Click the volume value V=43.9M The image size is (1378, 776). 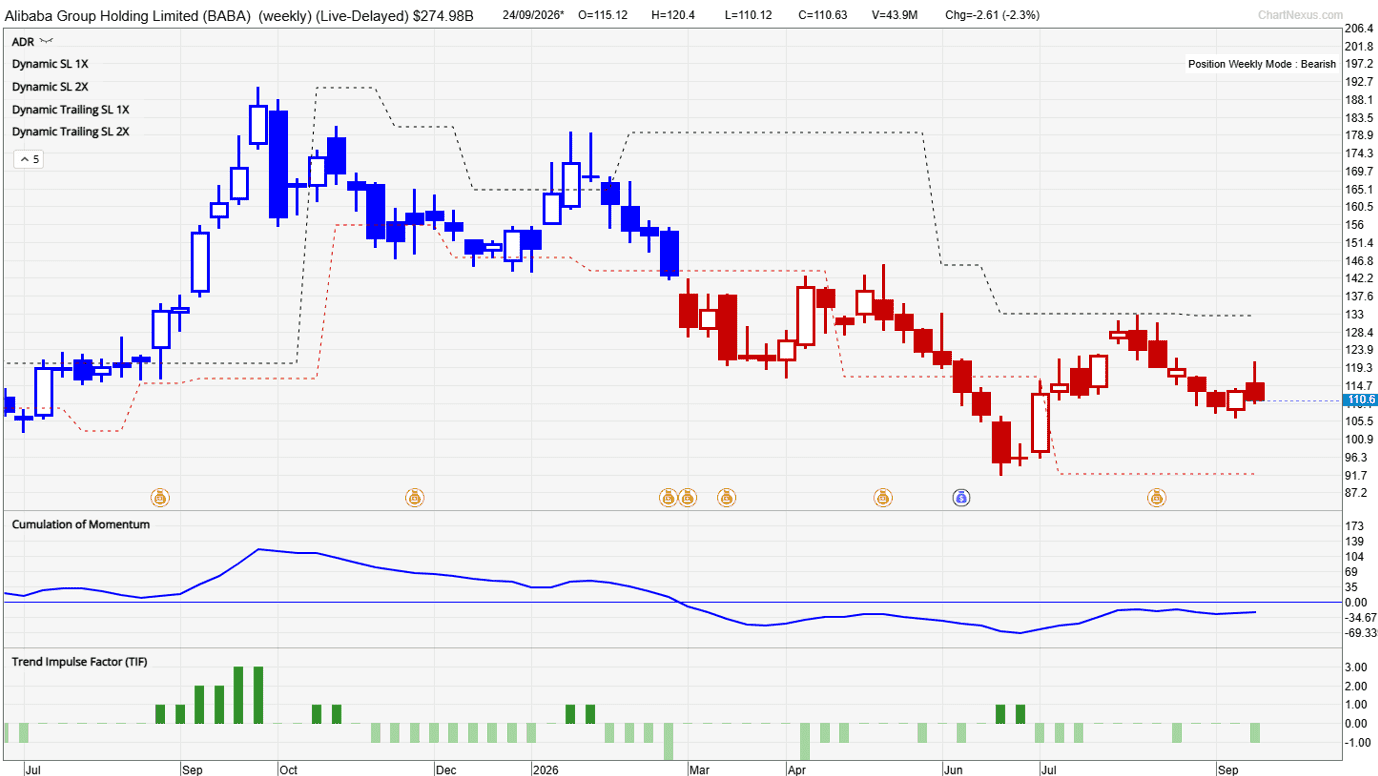[x=896, y=15]
